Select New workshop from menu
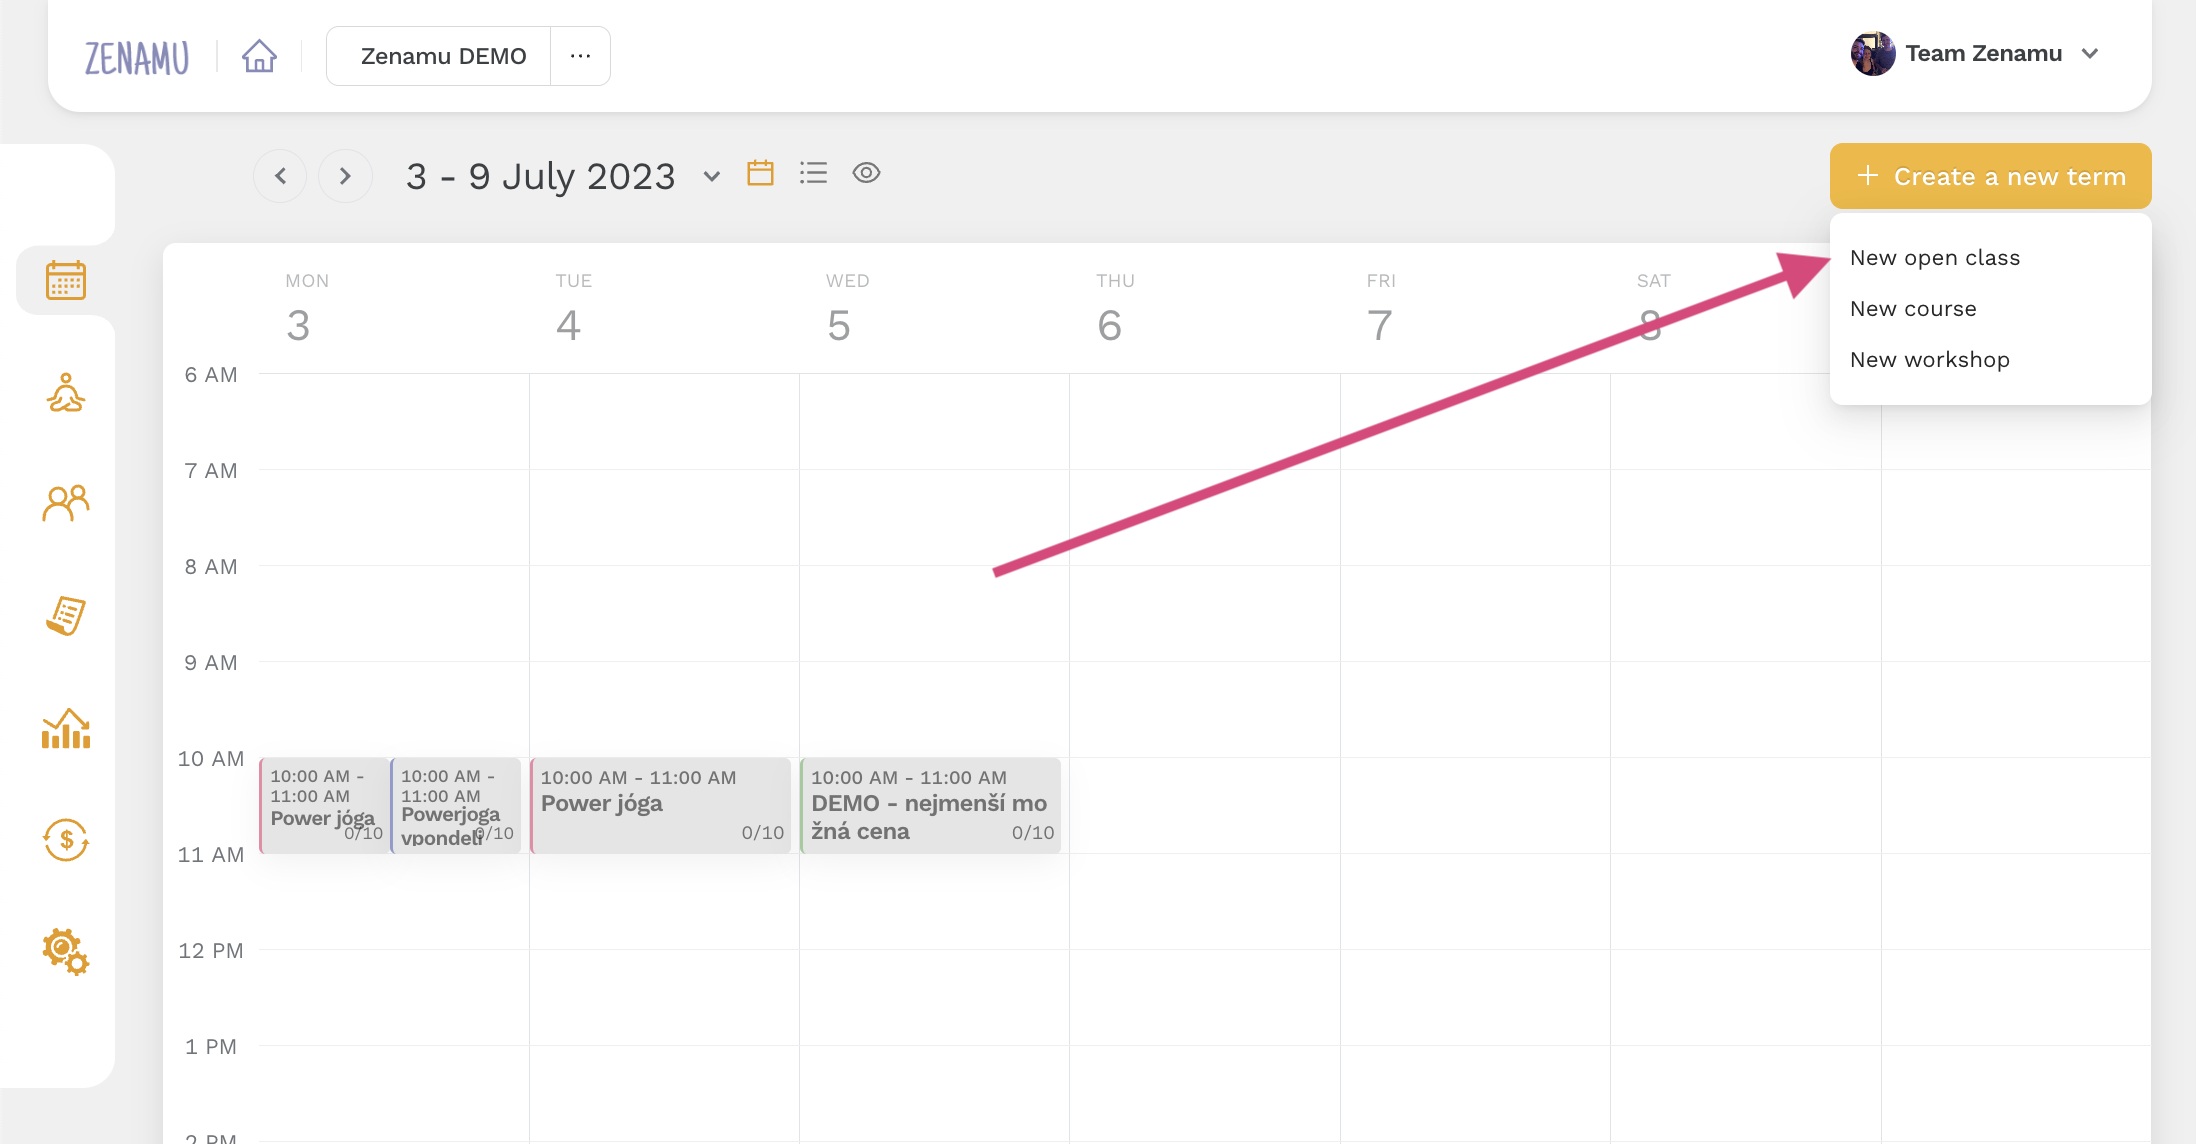2196x1144 pixels. coord(1930,359)
